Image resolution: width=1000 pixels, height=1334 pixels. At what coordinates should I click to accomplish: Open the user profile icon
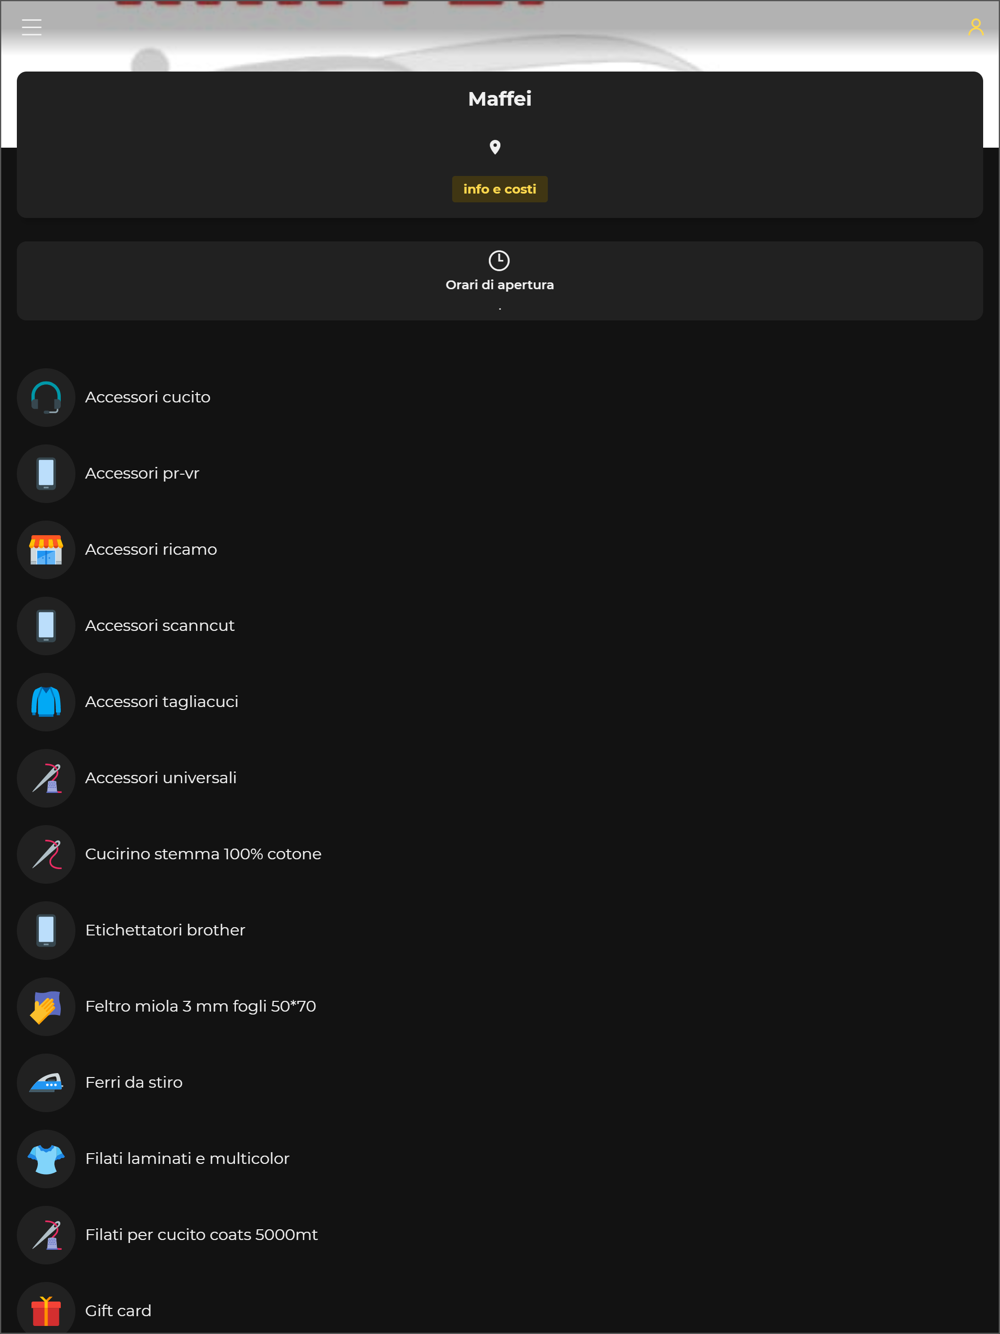[975, 27]
